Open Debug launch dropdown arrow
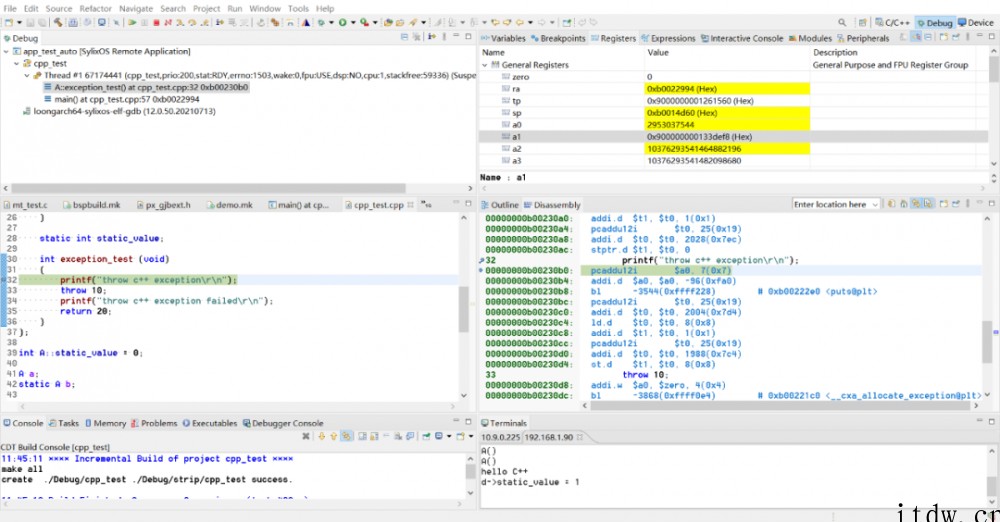 [x=331, y=22]
